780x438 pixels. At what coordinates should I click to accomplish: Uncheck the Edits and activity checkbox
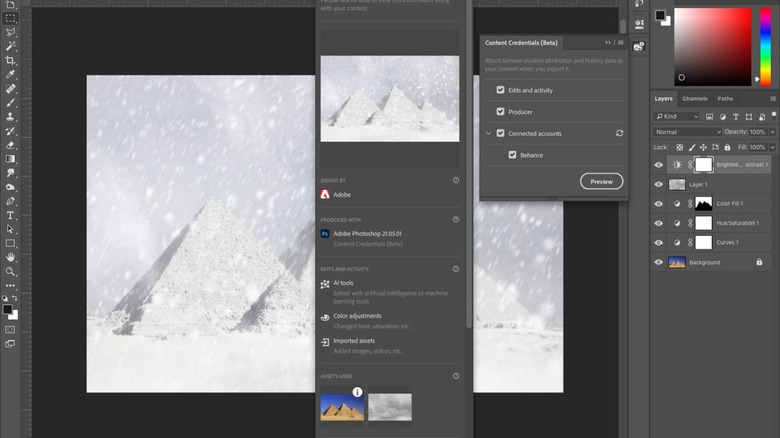click(x=500, y=90)
